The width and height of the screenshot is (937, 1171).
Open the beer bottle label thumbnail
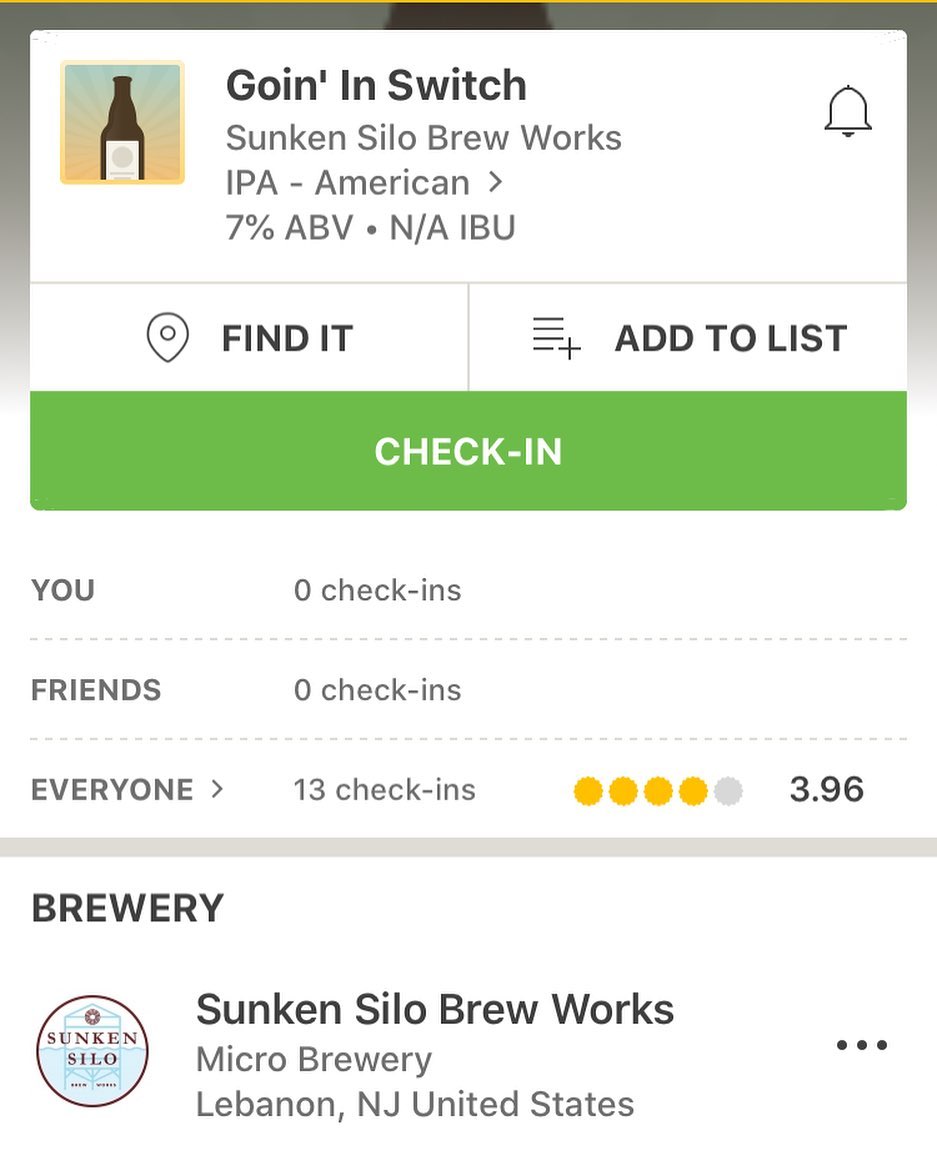[x=122, y=122]
